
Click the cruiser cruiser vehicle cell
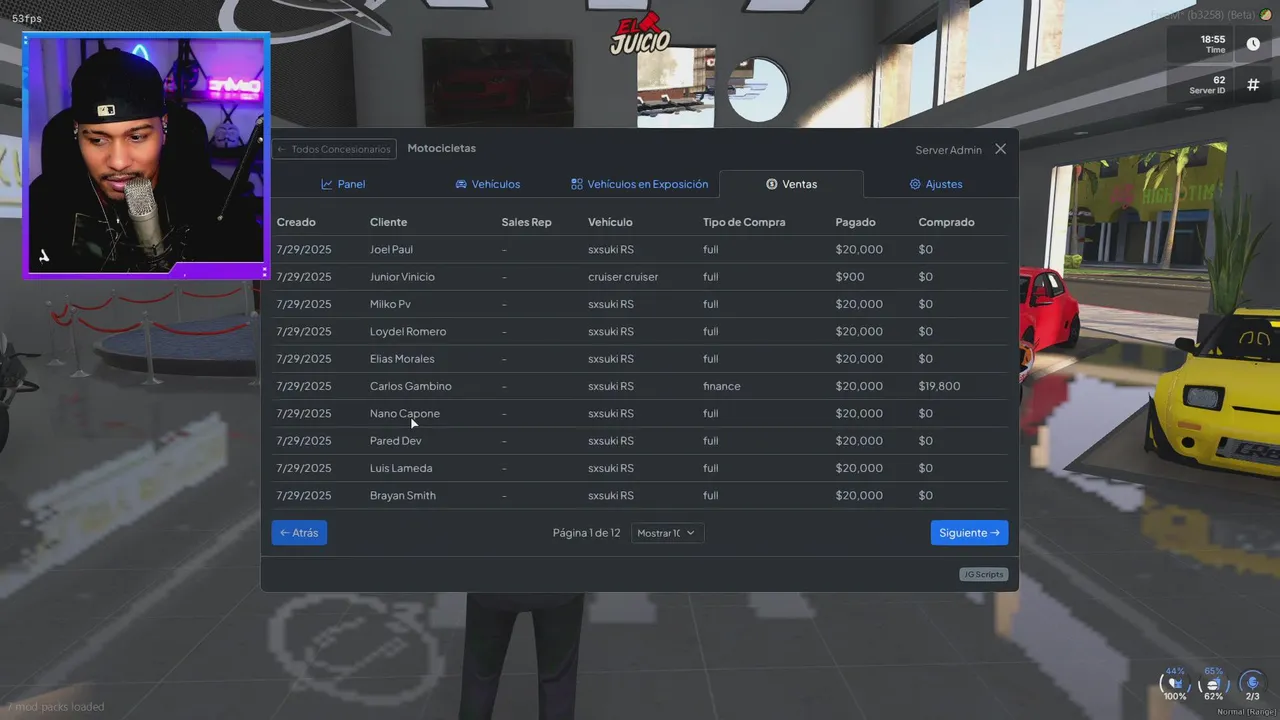(623, 277)
